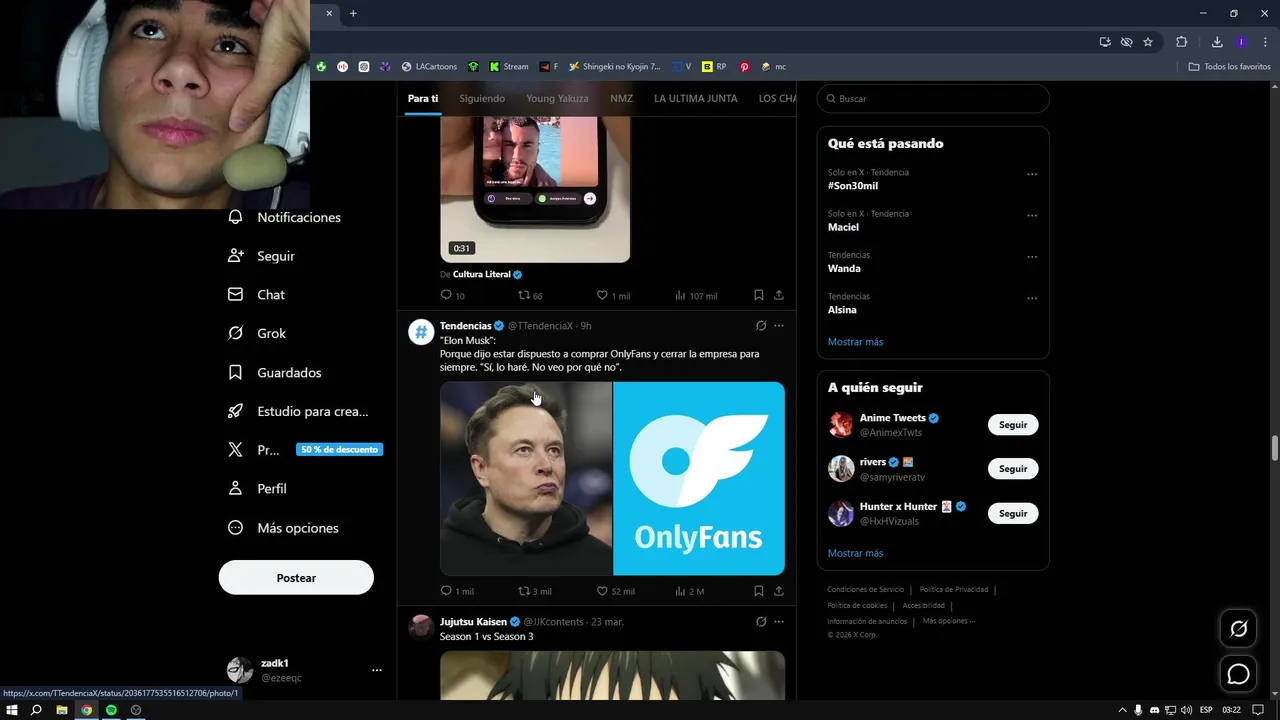The height and width of the screenshot is (720, 1280).
Task: Open Shingeki no Kyojin bookmark
Action: tap(614, 67)
